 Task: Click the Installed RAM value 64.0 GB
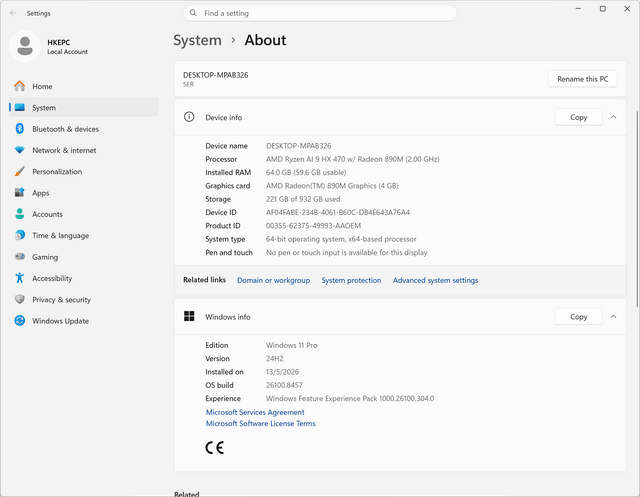click(x=306, y=172)
